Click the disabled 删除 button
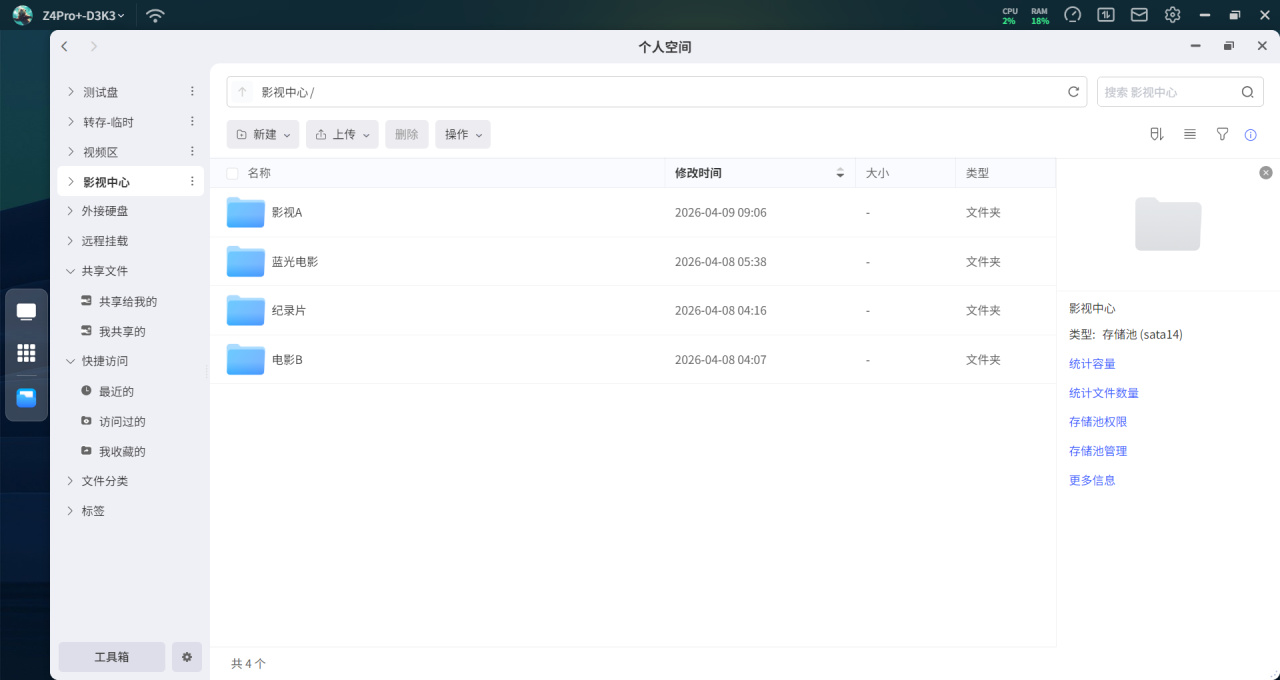The image size is (1280, 680). 407,134
